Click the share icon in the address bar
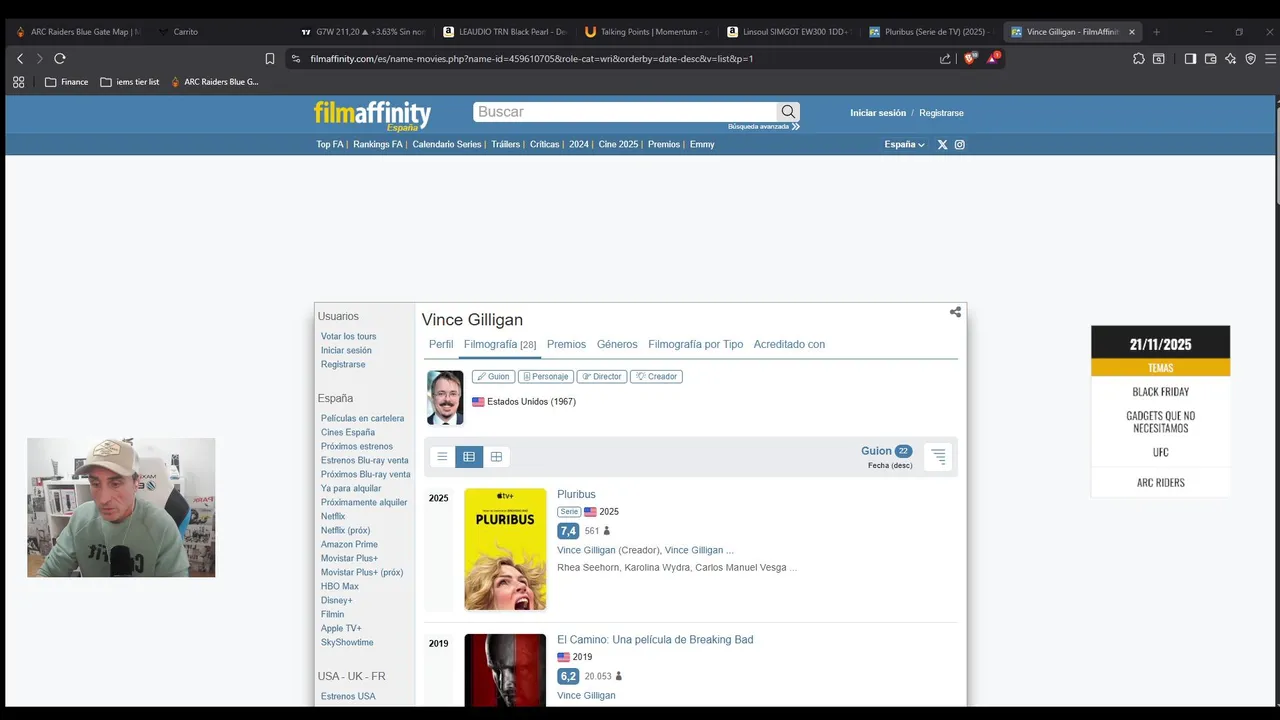Viewport: 1280px width, 720px height. (945, 59)
